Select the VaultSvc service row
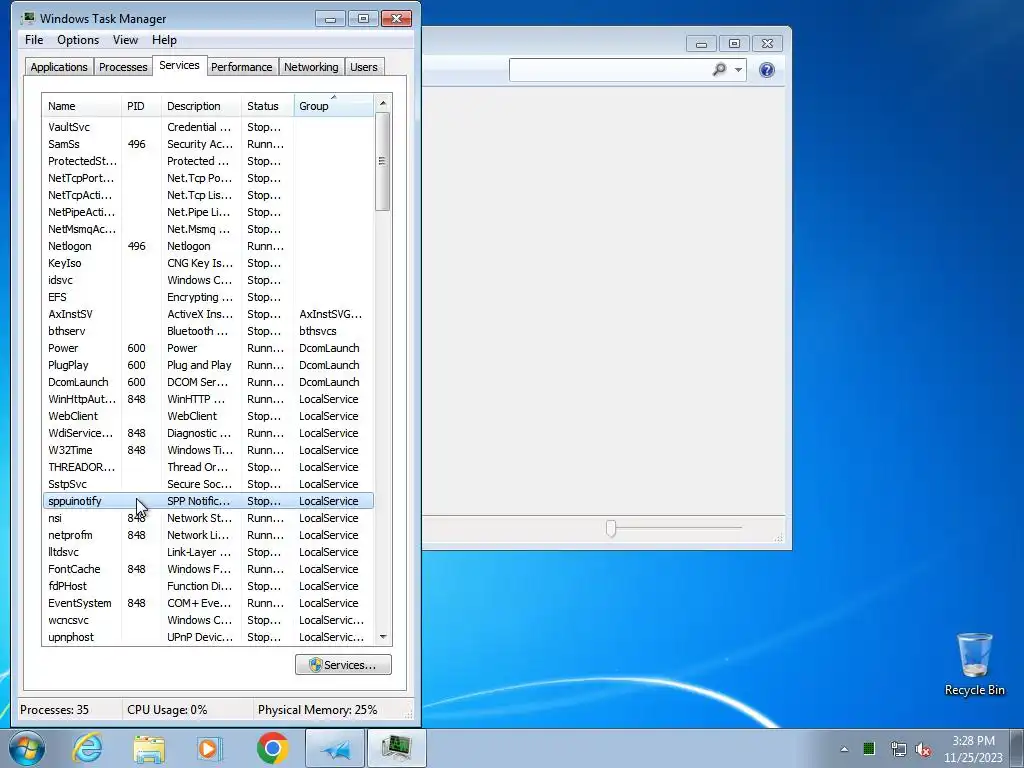Image resolution: width=1024 pixels, height=768 pixels. pos(208,127)
